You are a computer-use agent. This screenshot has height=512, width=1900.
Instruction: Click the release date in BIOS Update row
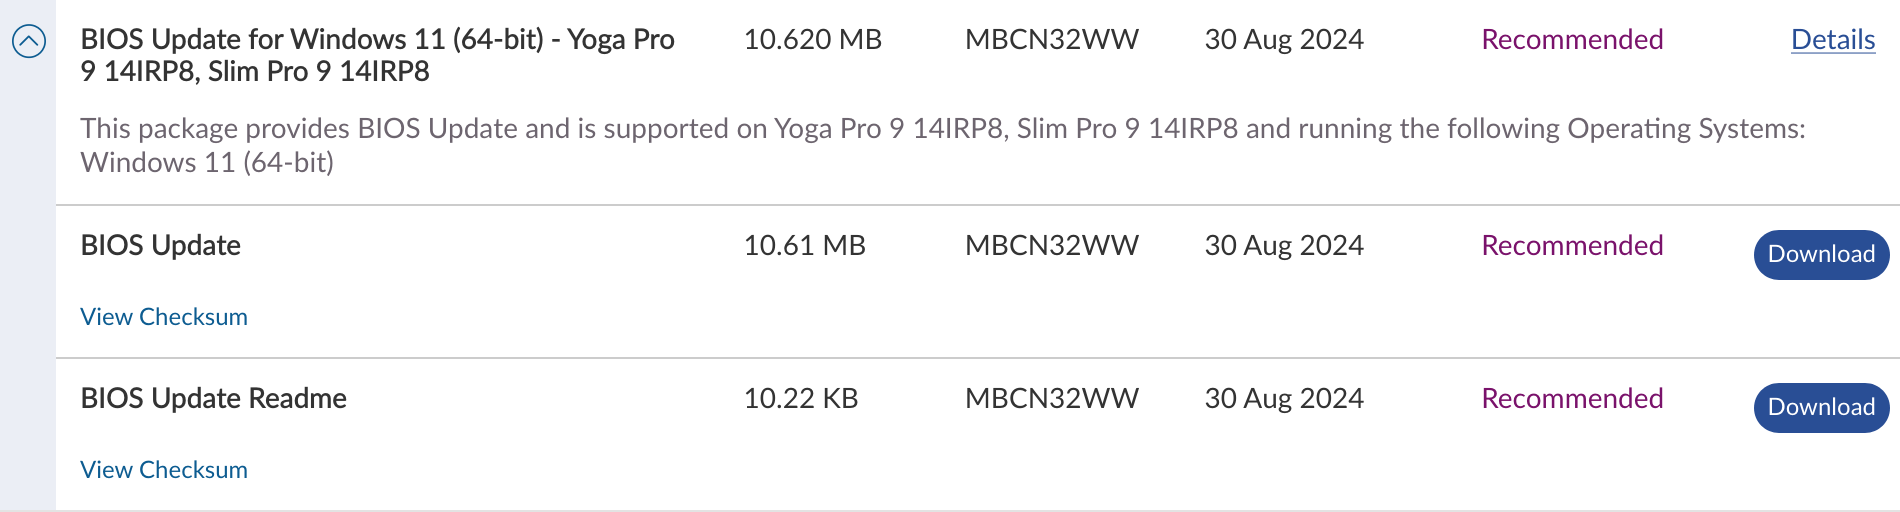click(1284, 246)
